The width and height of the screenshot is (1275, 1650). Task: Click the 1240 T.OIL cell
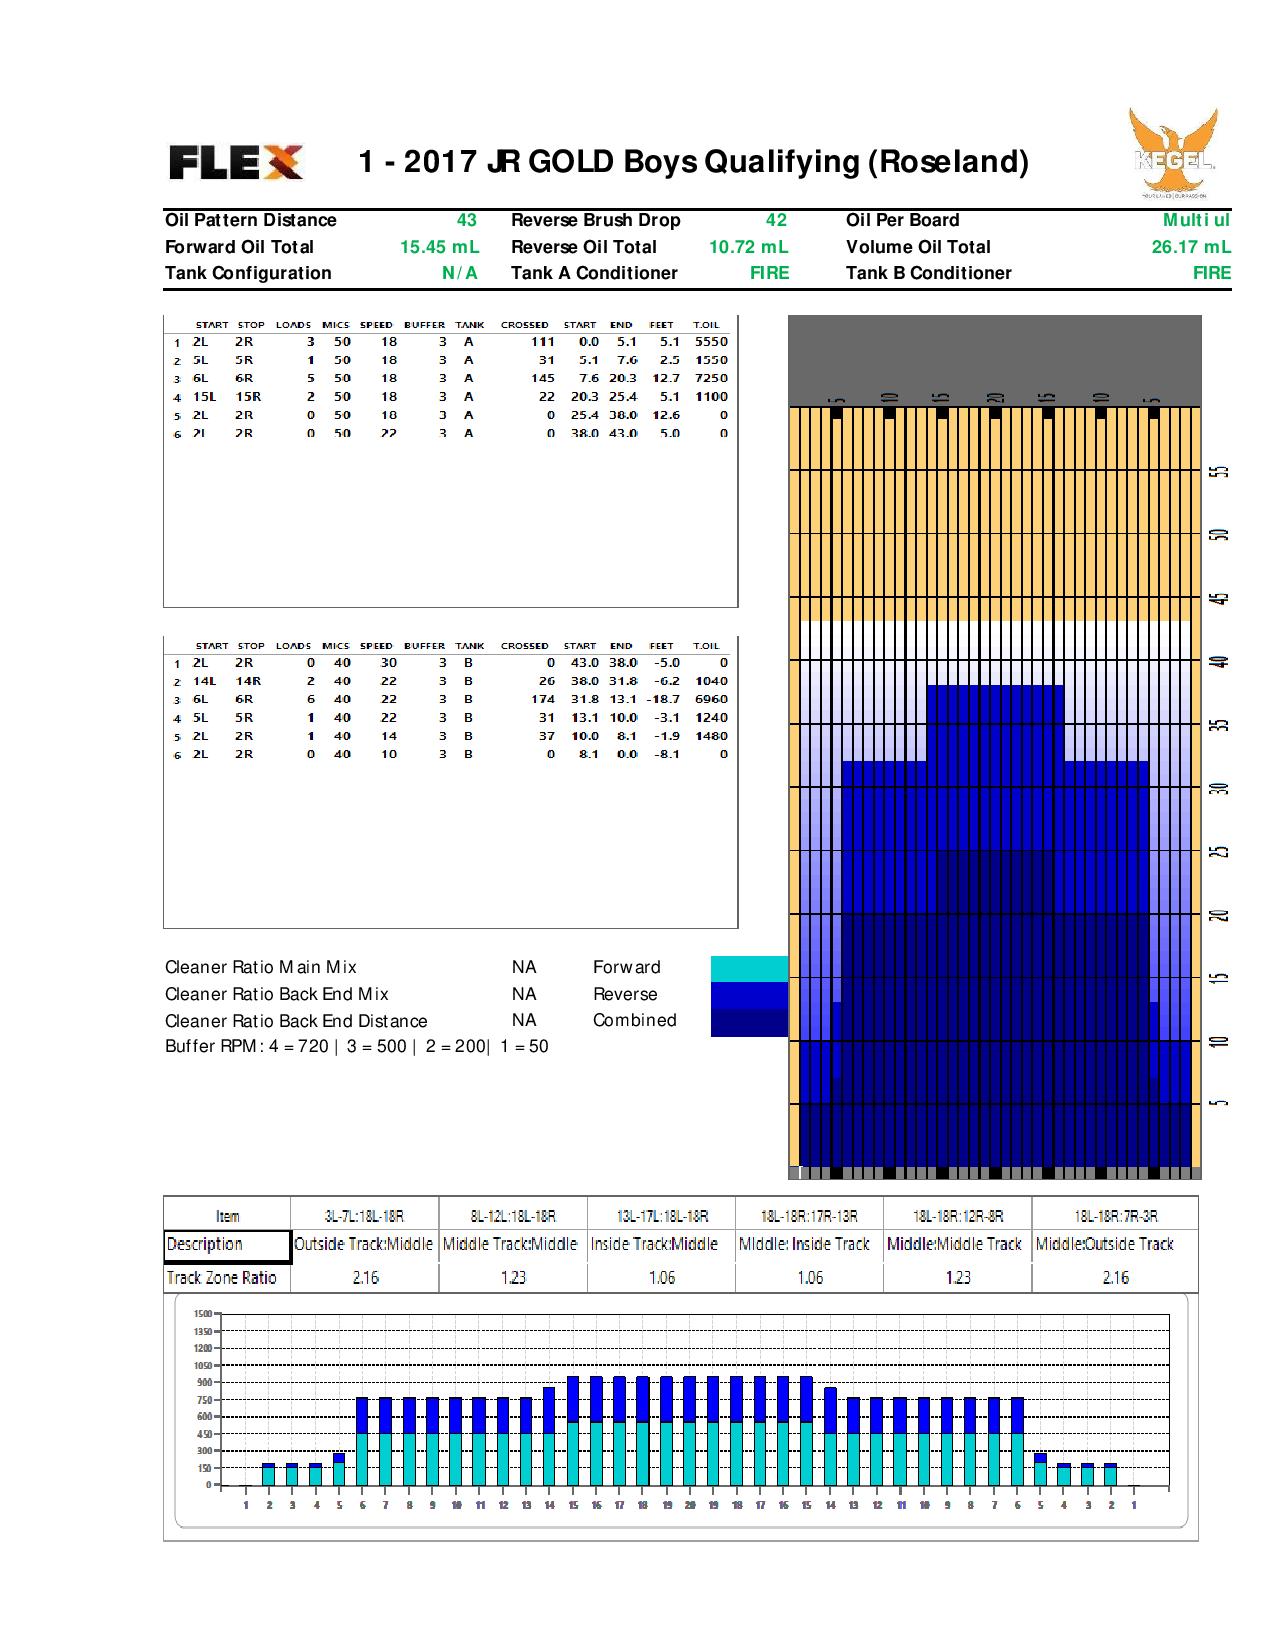(x=711, y=718)
